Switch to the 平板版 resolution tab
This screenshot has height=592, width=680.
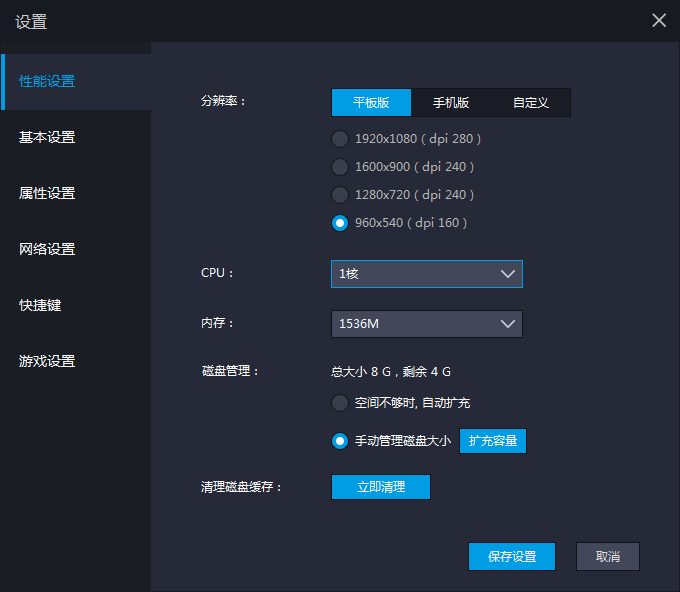pos(371,103)
